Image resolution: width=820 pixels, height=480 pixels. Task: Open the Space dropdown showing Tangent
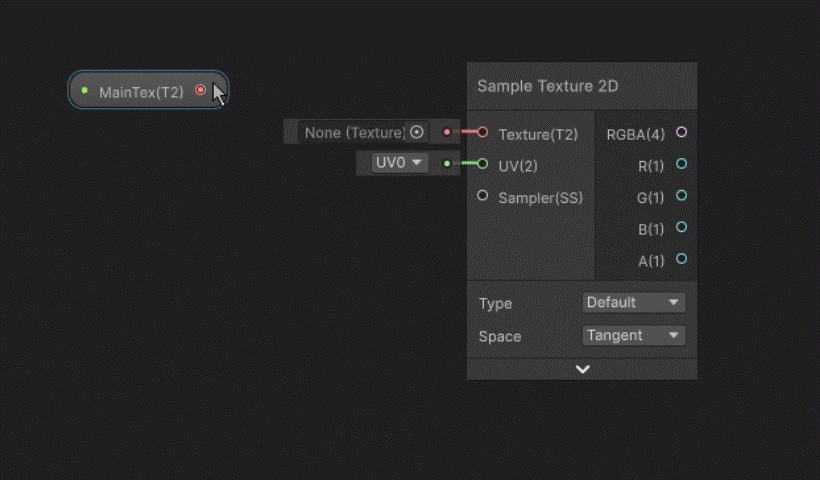(633, 335)
